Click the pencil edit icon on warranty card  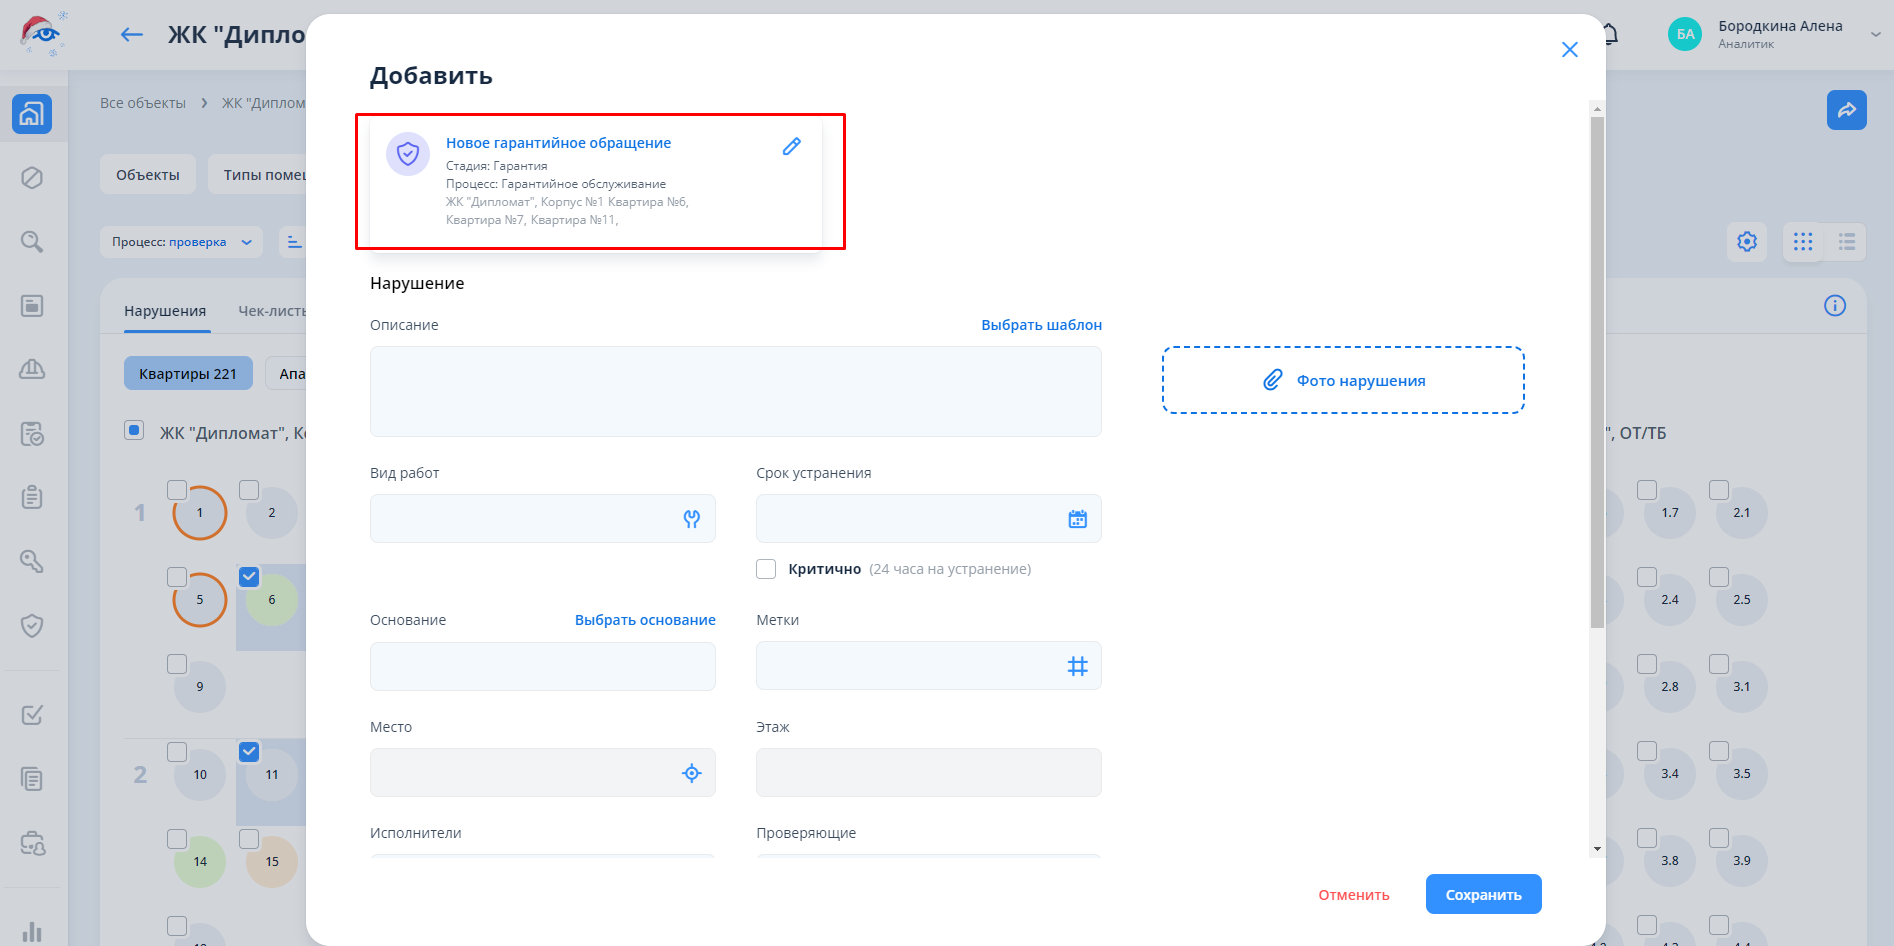[791, 147]
